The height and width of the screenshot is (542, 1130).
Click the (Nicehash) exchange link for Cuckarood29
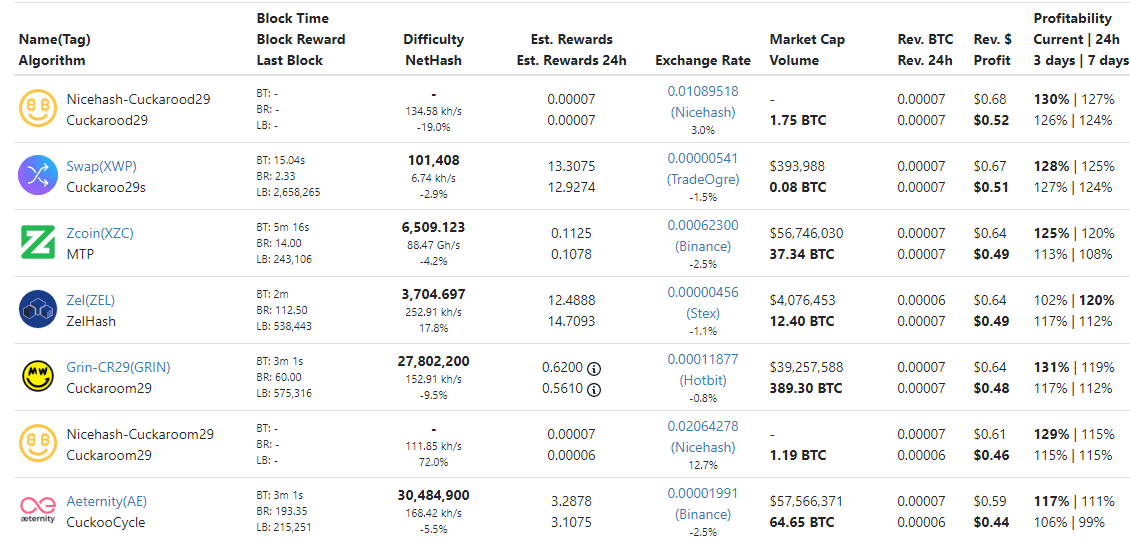pyautogui.click(x=703, y=112)
